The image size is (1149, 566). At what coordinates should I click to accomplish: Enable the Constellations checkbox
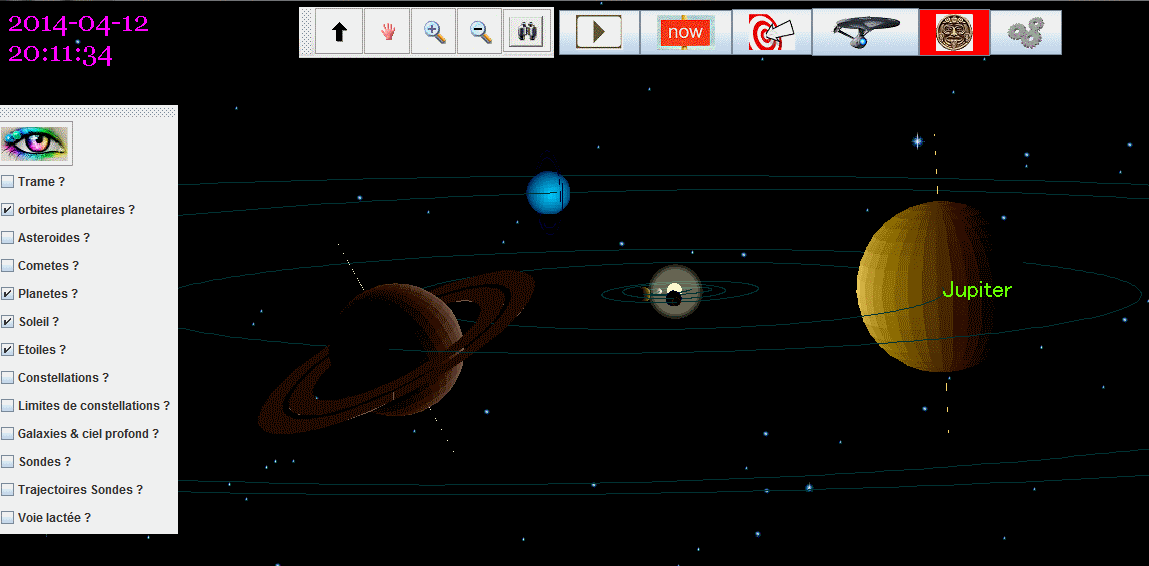pyautogui.click(x=7, y=378)
